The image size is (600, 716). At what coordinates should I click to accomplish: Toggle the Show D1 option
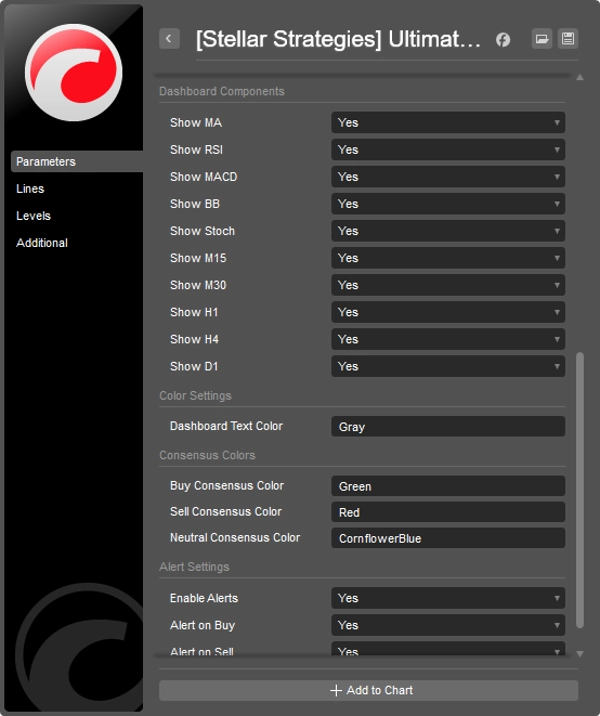447,366
